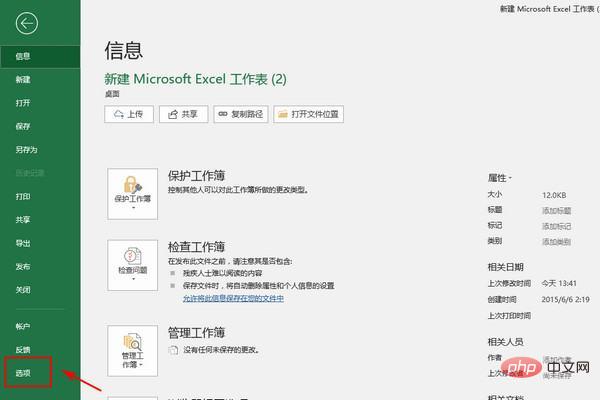Click the link chain icon
The height and width of the screenshot is (400, 600).
[x=223, y=114]
